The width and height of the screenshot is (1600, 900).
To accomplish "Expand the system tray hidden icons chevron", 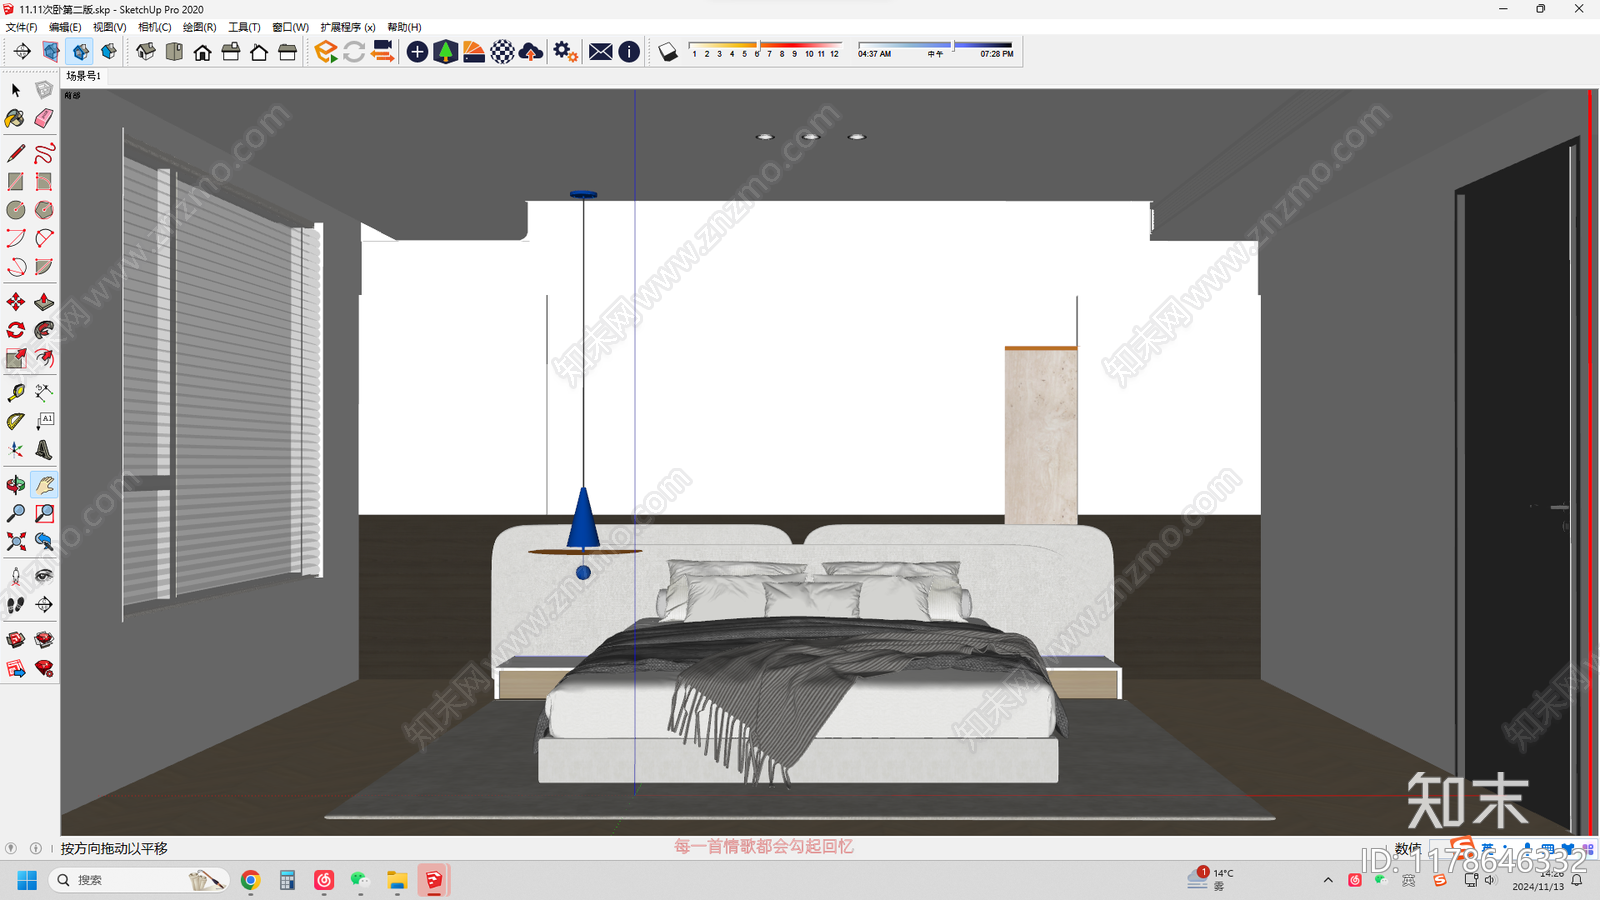I will pyautogui.click(x=1328, y=880).
